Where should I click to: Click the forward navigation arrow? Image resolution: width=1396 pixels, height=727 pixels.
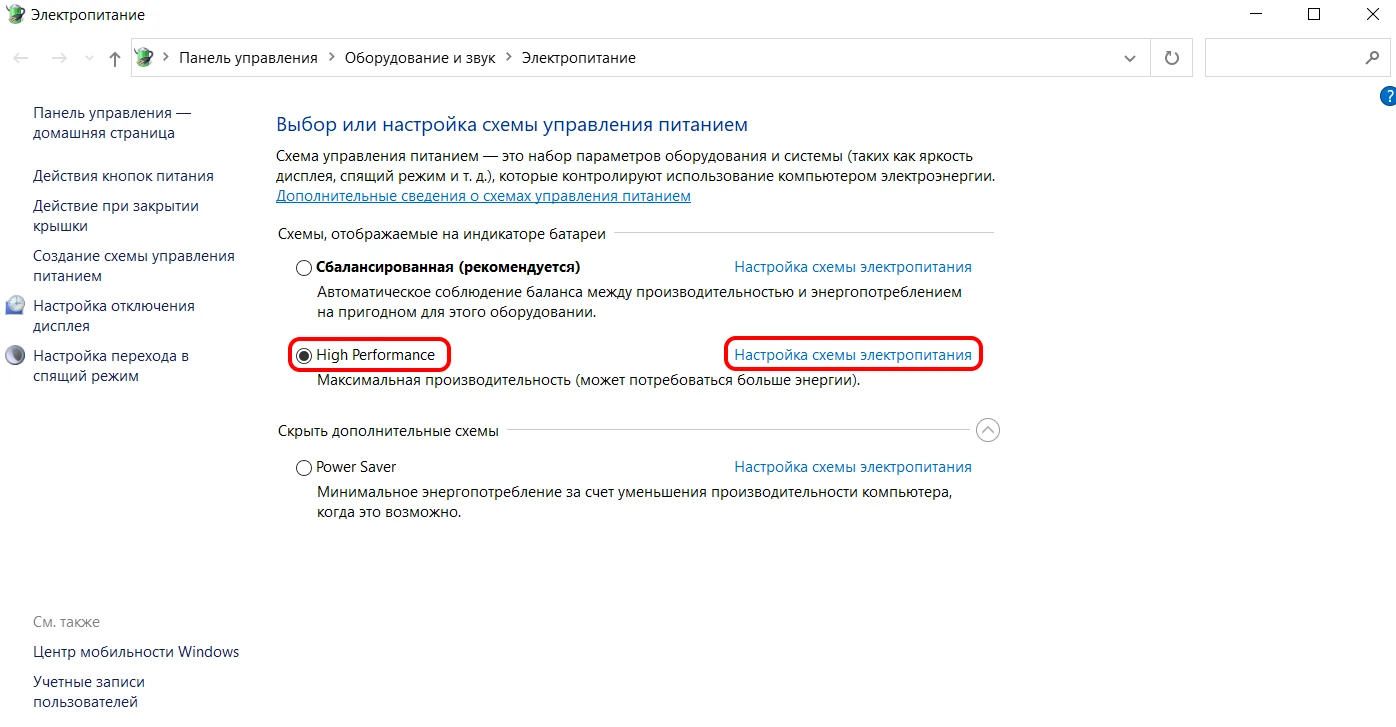(59, 59)
